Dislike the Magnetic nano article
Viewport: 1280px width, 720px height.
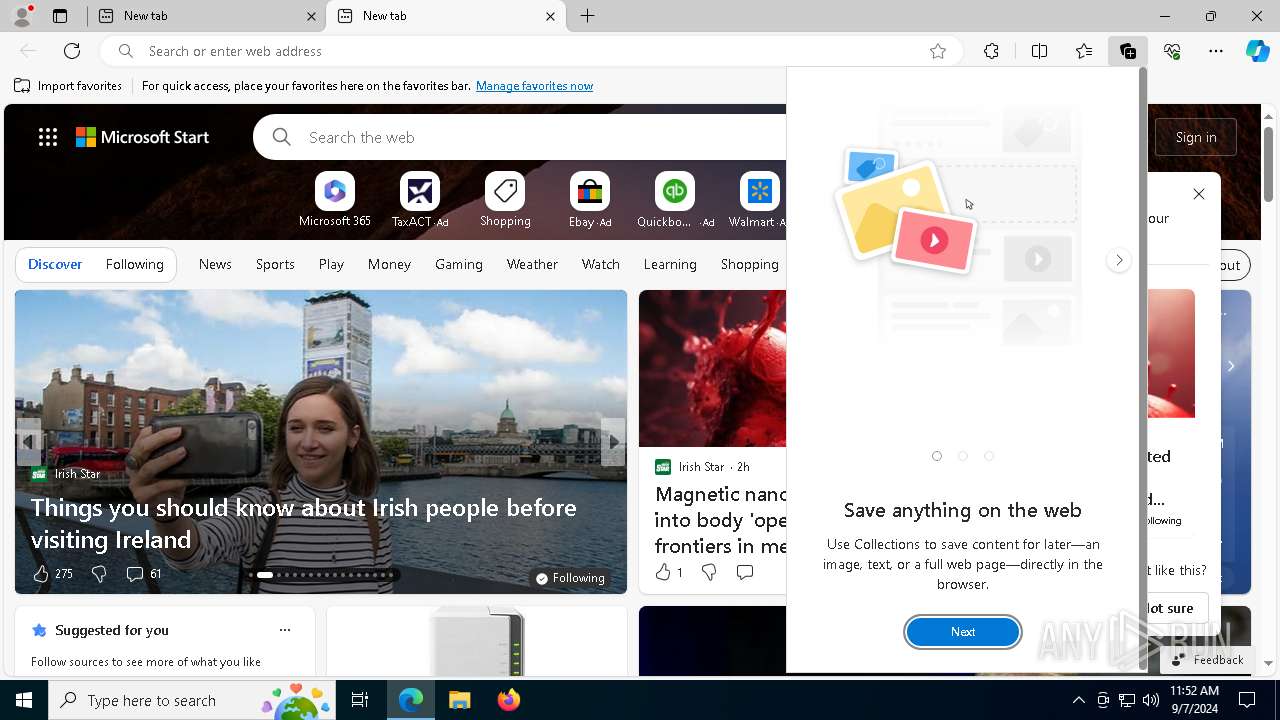click(708, 572)
